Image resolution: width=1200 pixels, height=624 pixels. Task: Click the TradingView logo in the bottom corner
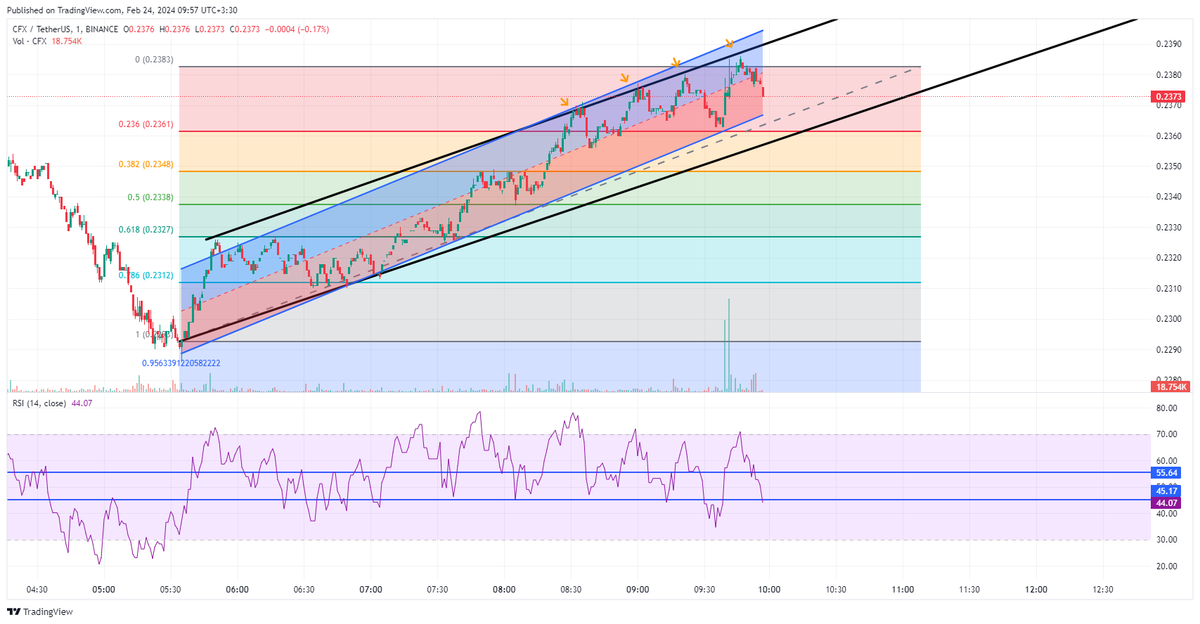click(x=31, y=612)
